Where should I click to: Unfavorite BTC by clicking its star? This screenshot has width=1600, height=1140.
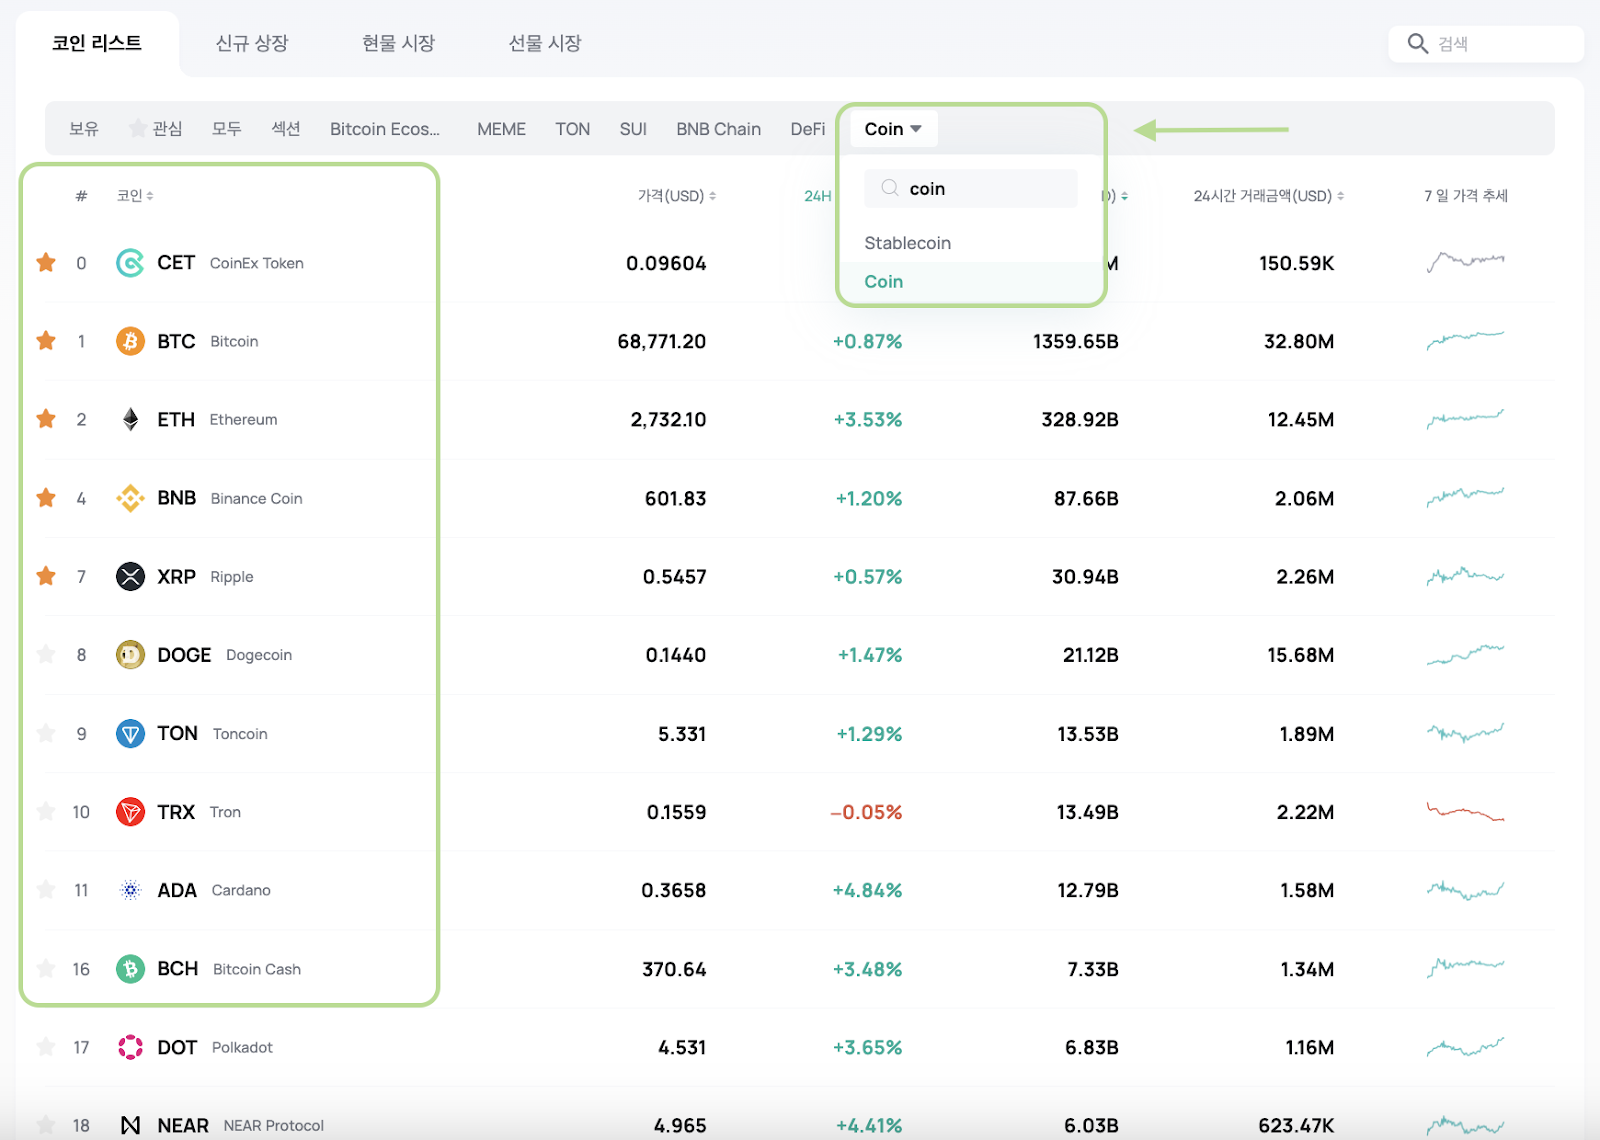coord(45,341)
